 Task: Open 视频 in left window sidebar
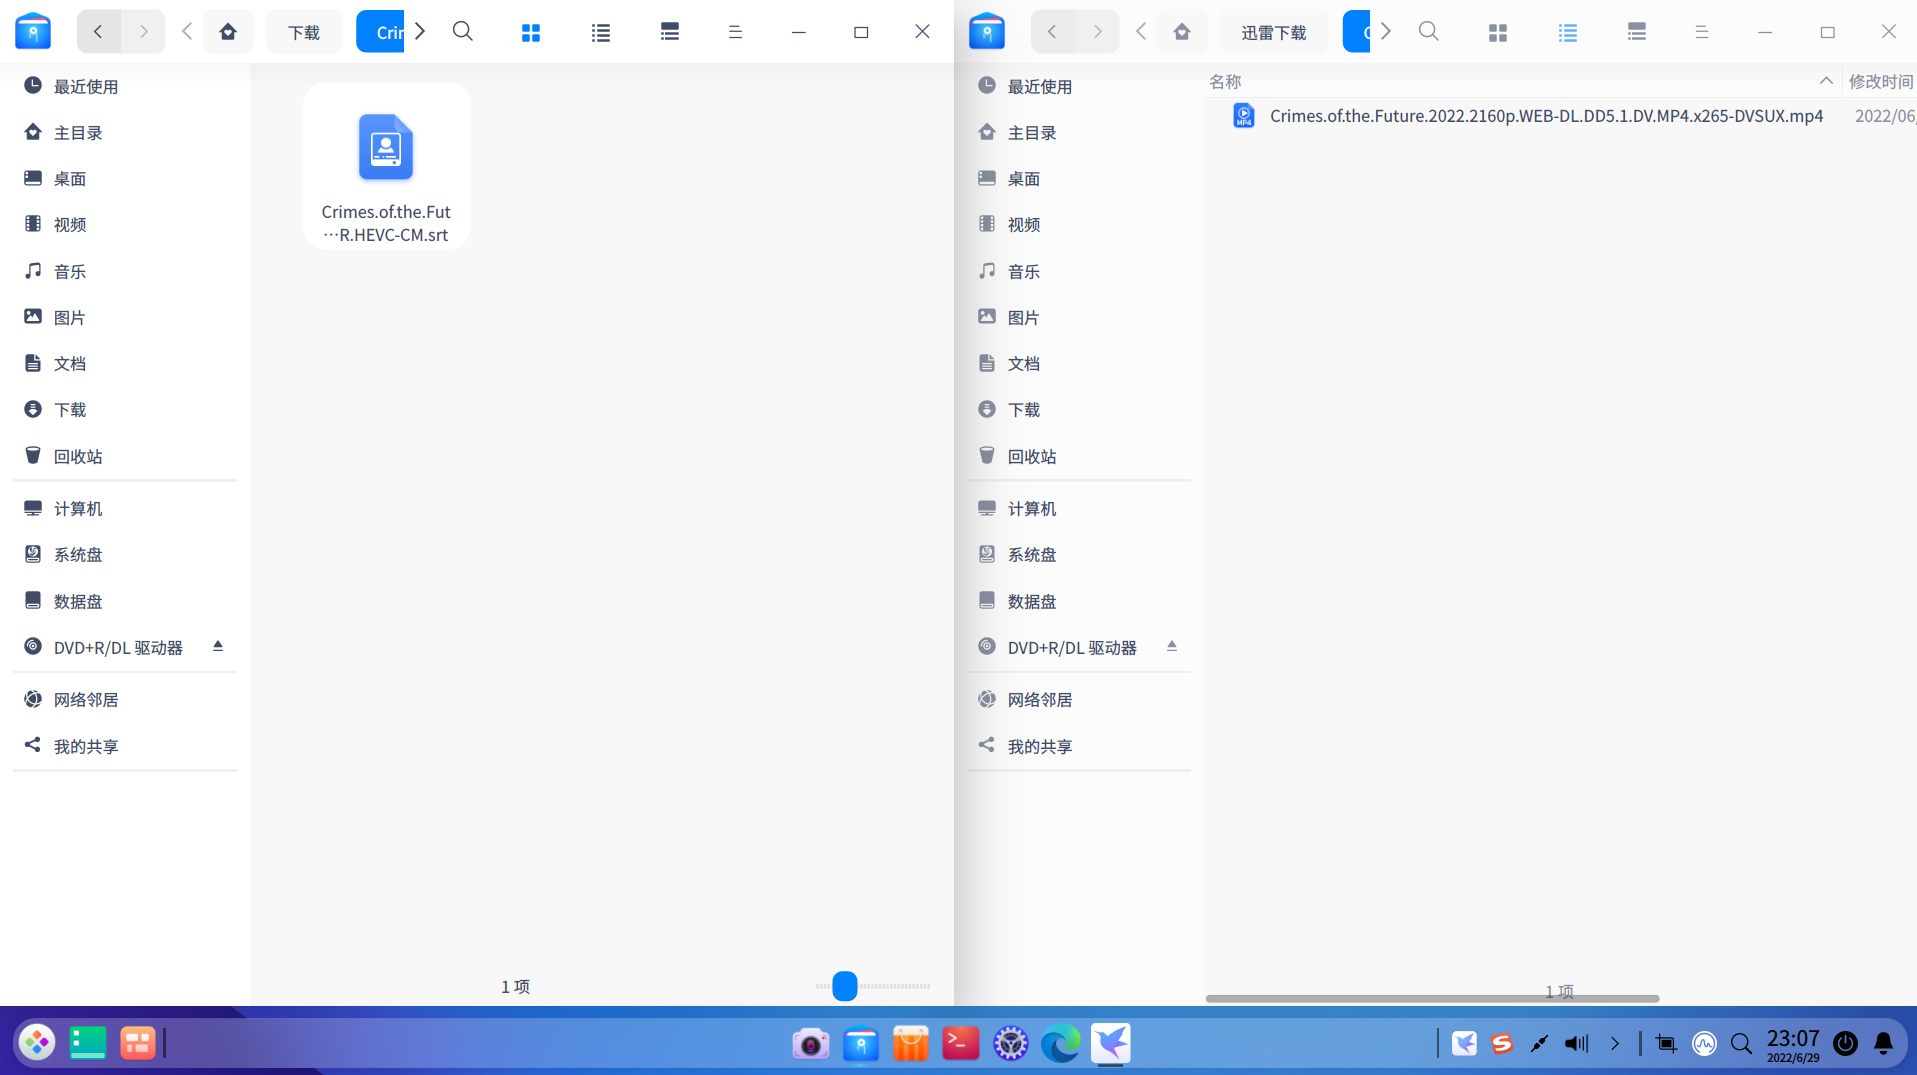[125, 224]
